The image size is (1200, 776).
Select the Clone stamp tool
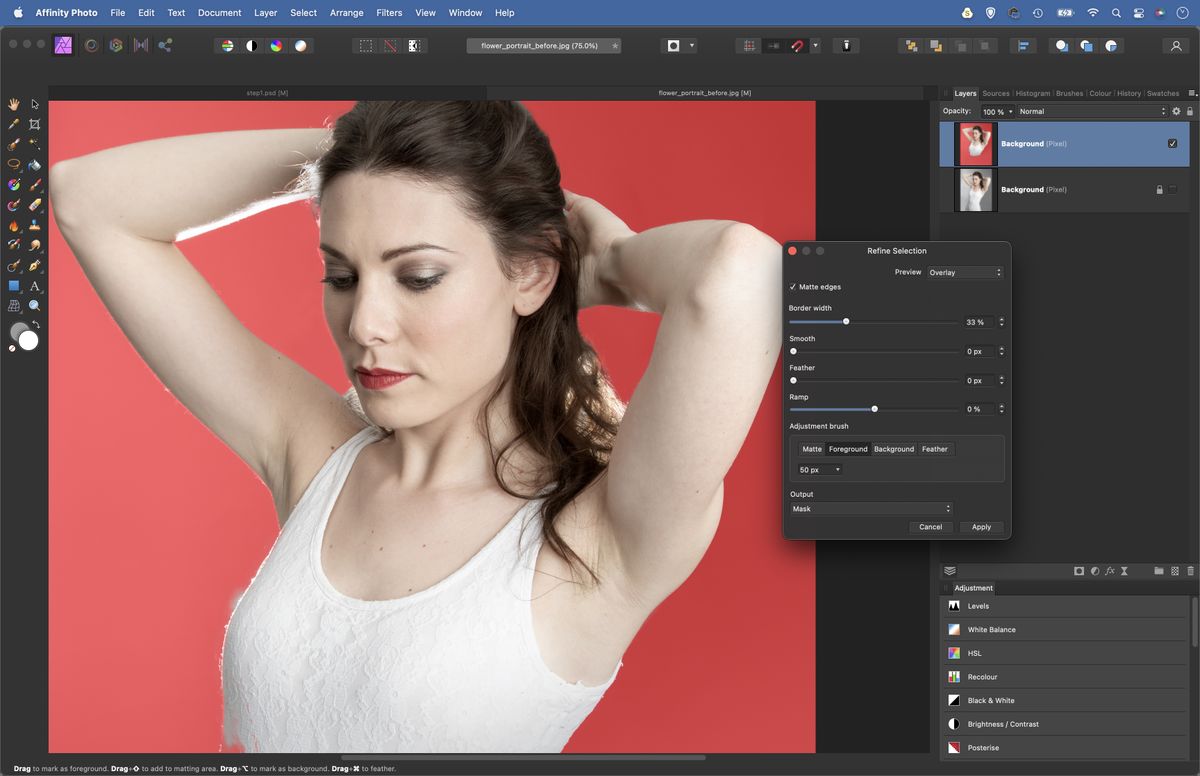[35, 226]
